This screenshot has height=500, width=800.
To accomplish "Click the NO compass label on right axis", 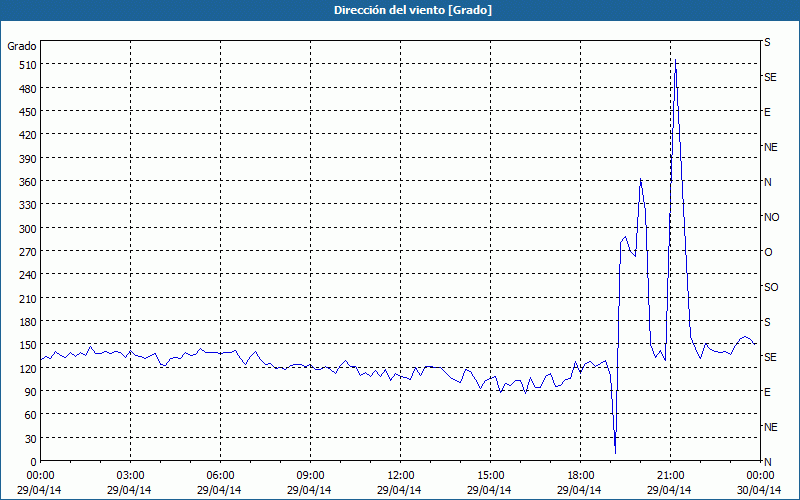I will pyautogui.click(x=771, y=217).
